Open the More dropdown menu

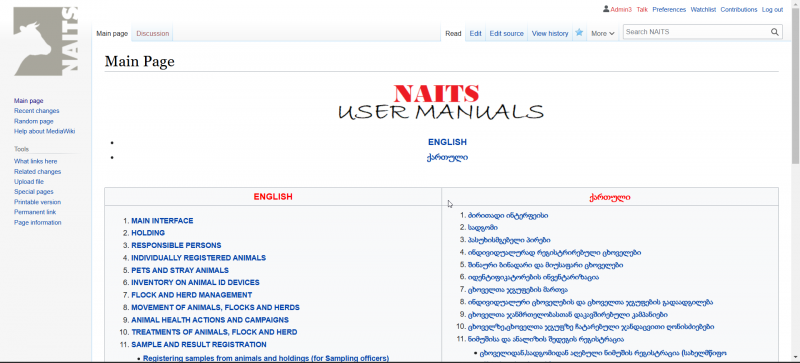[x=602, y=34]
